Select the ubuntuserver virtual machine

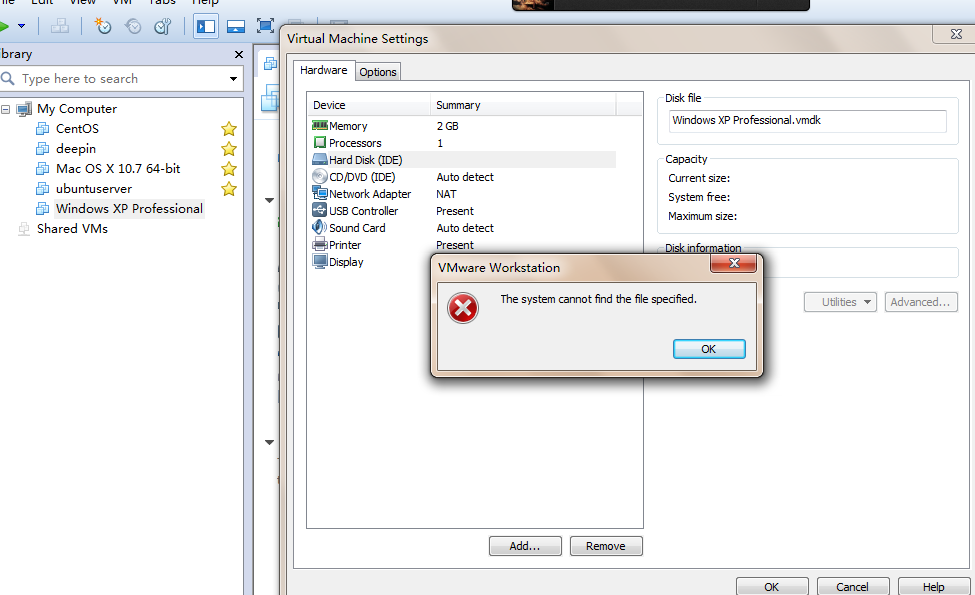[x=94, y=188]
